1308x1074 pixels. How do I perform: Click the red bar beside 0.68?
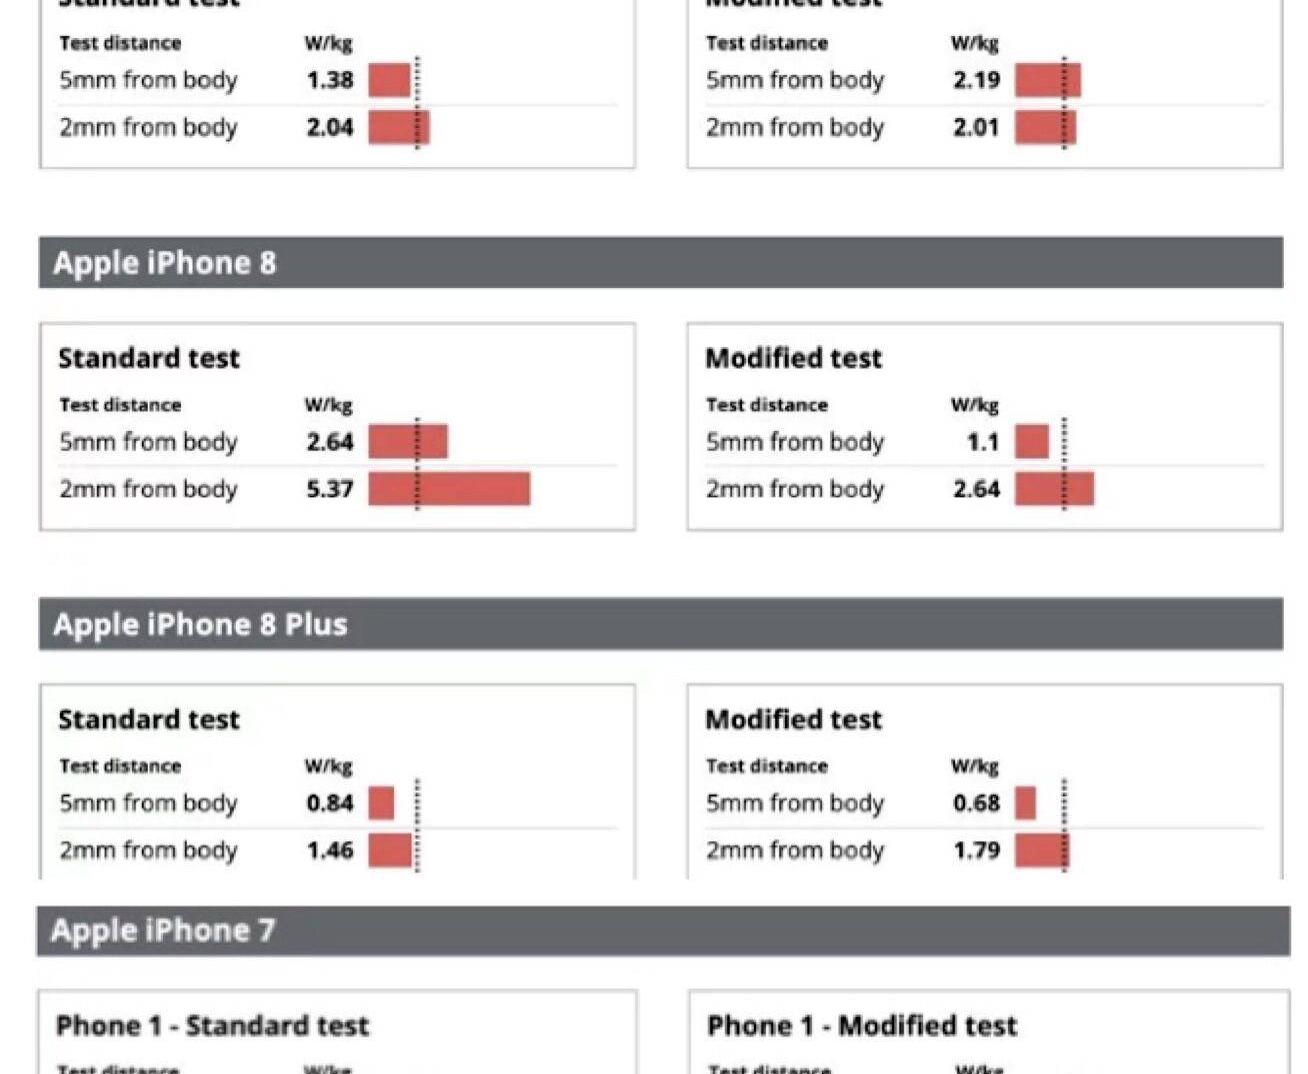(1025, 803)
